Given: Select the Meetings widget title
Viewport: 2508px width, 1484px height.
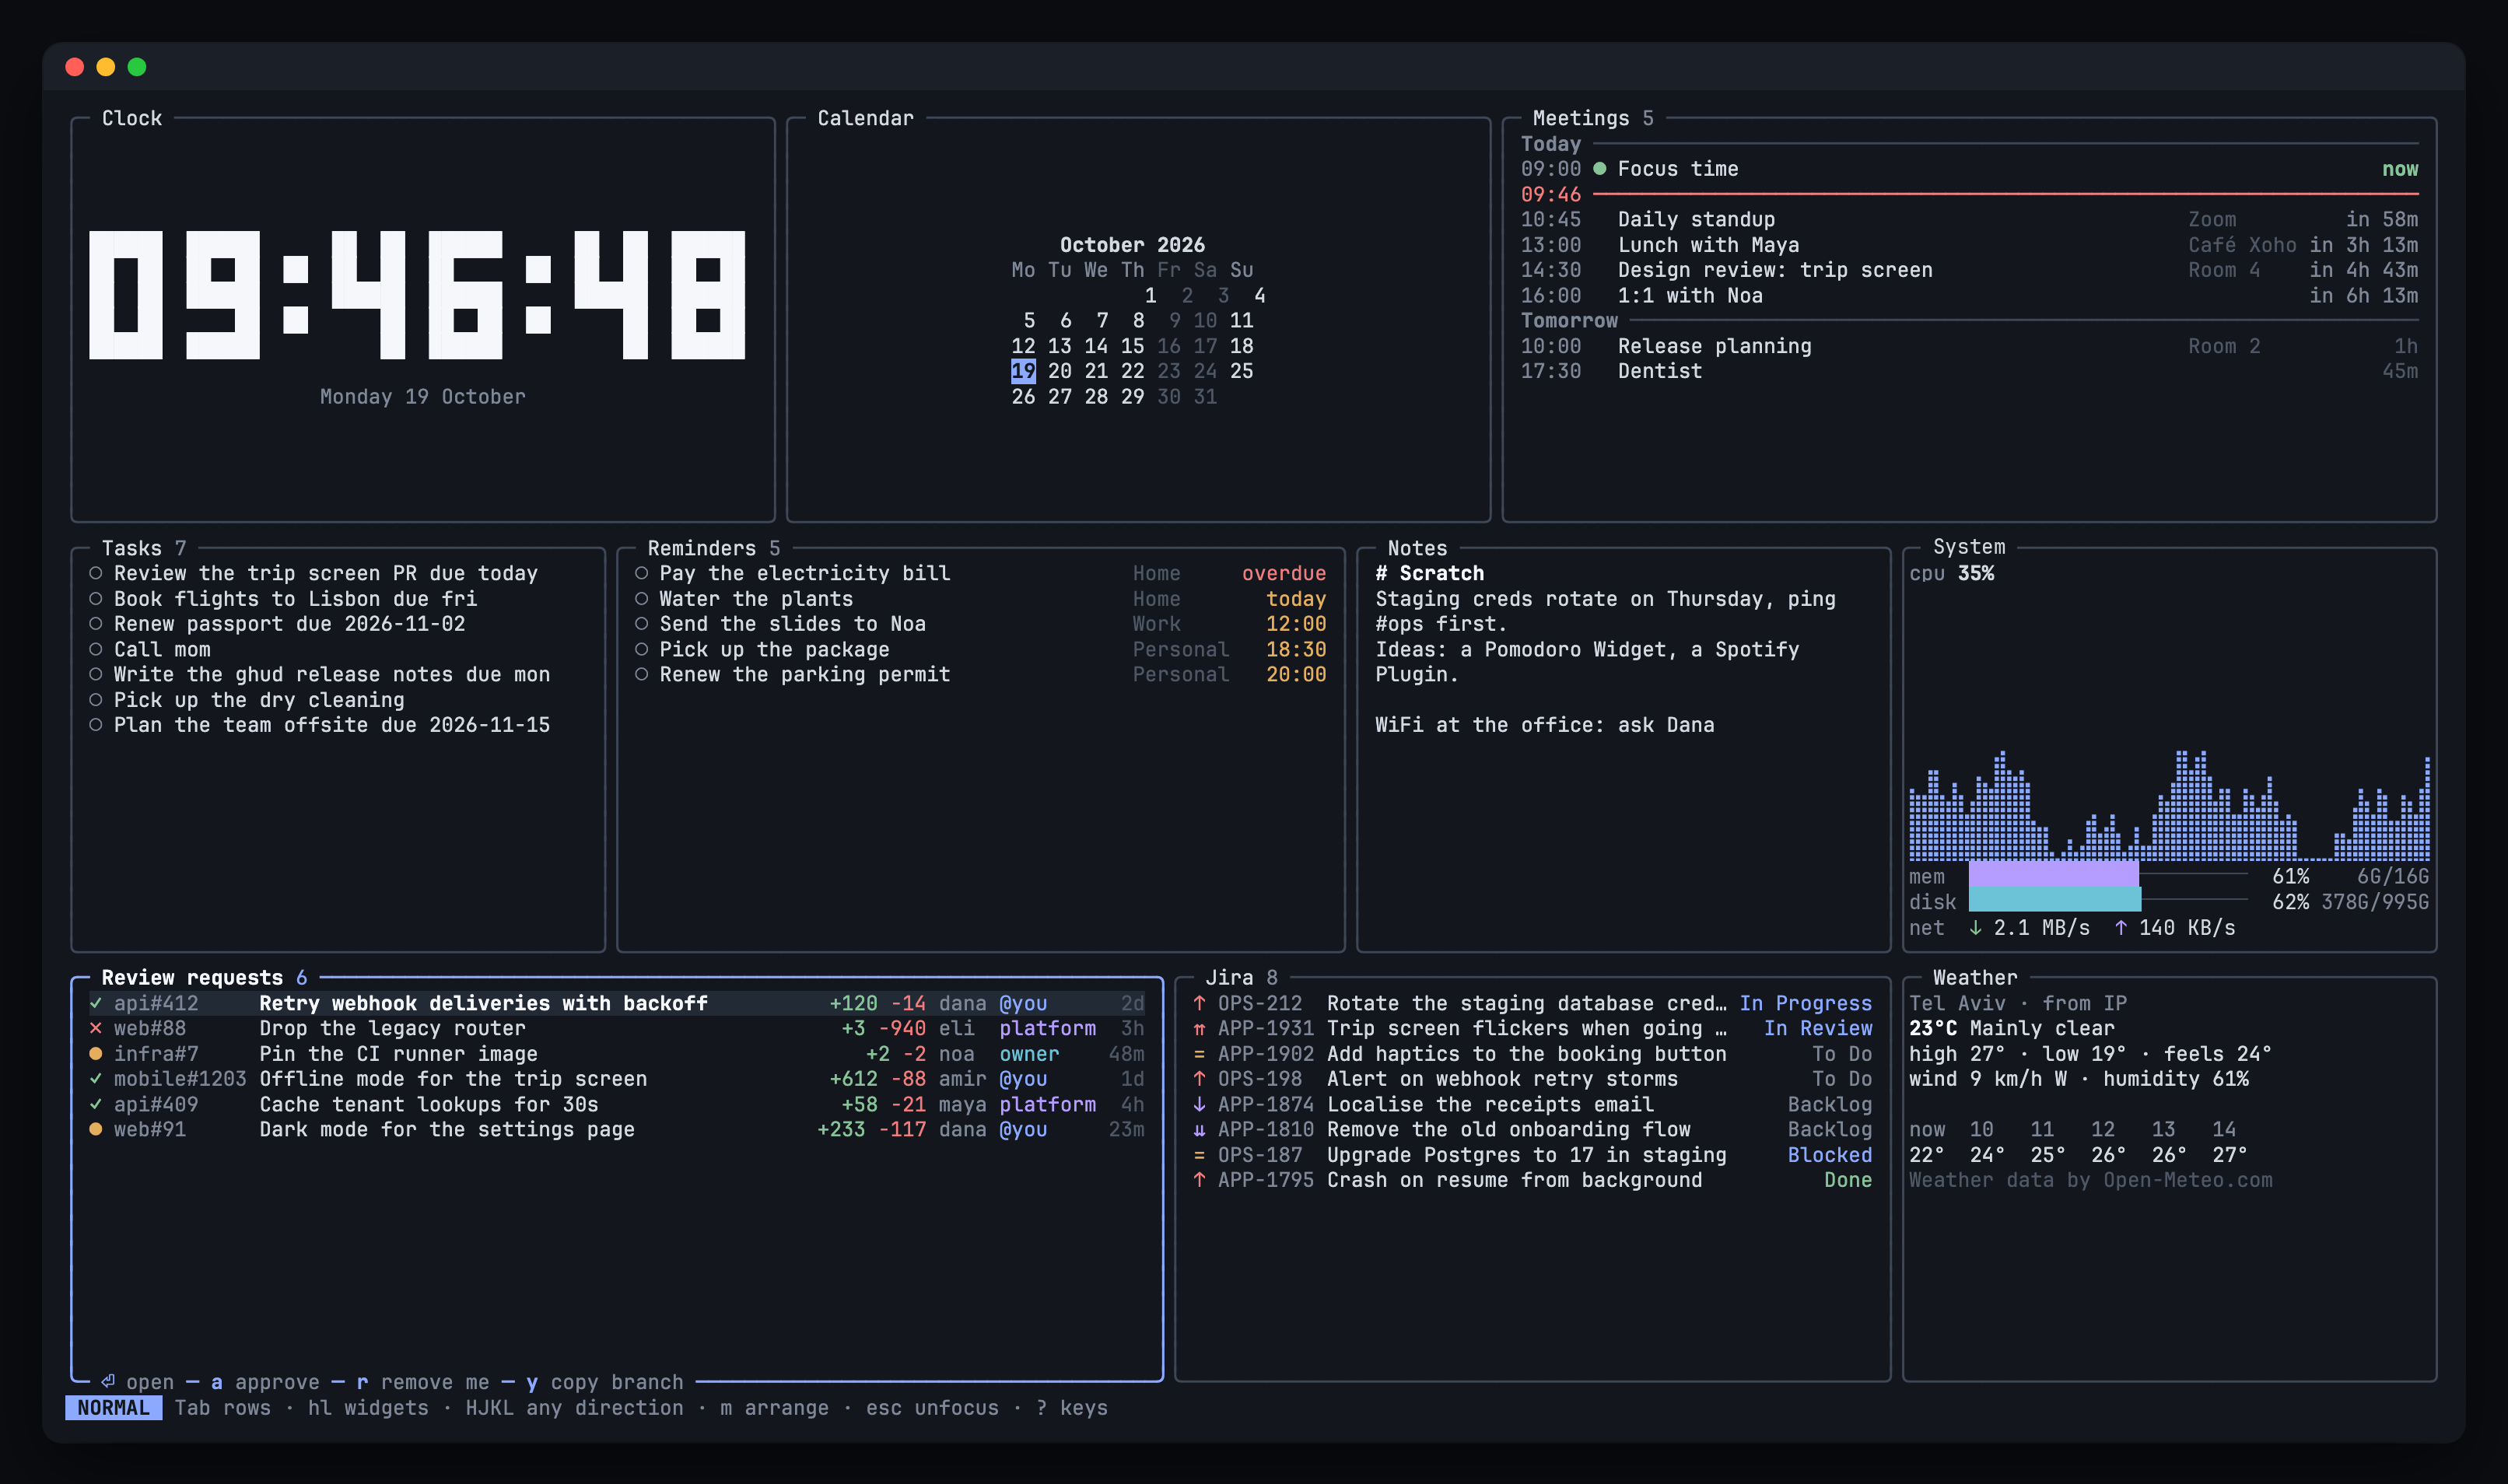Looking at the screenshot, I should [x=1581, y=118].
